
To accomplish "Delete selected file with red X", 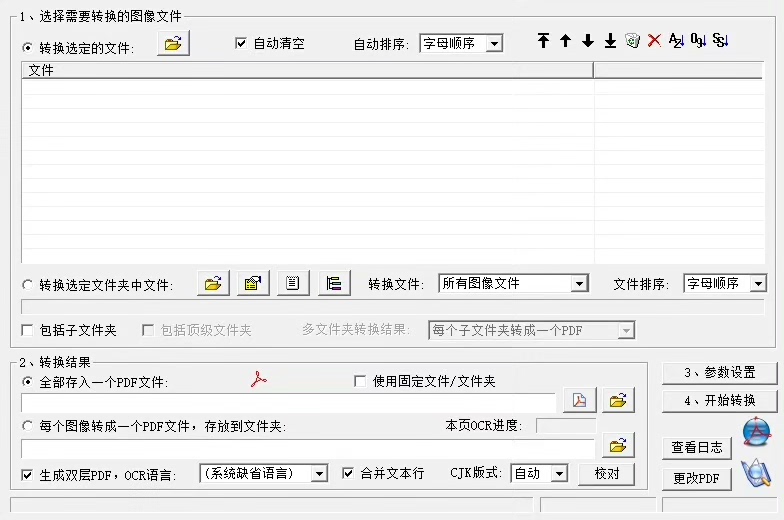I will click(654, 40).
